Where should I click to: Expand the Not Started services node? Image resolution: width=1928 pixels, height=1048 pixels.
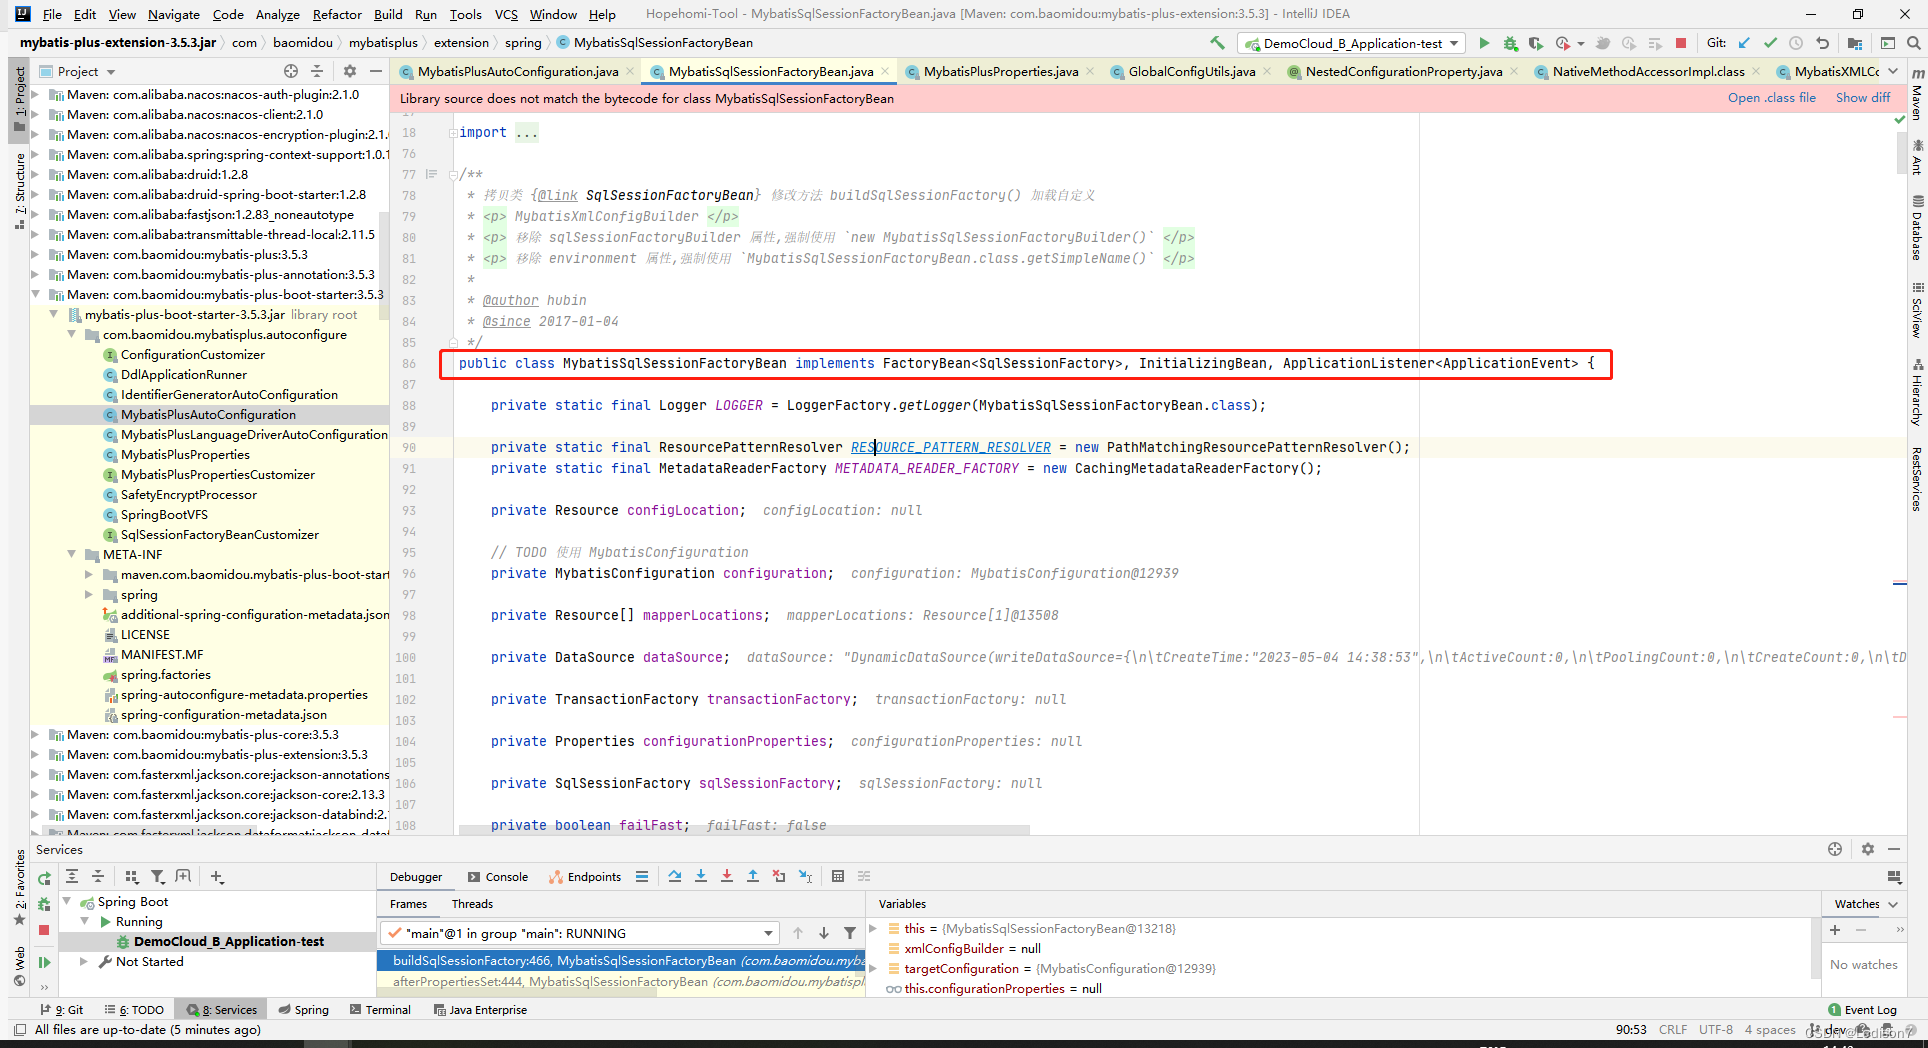click(x=84, y=961)
